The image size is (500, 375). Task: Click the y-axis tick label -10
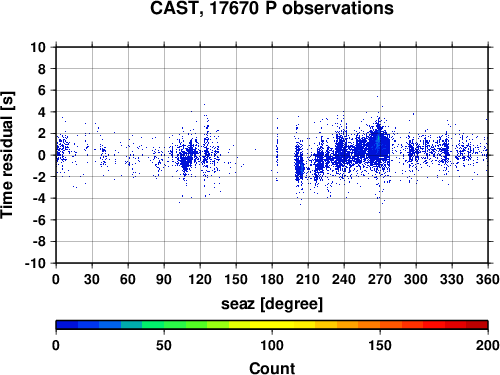pos(35,263)
